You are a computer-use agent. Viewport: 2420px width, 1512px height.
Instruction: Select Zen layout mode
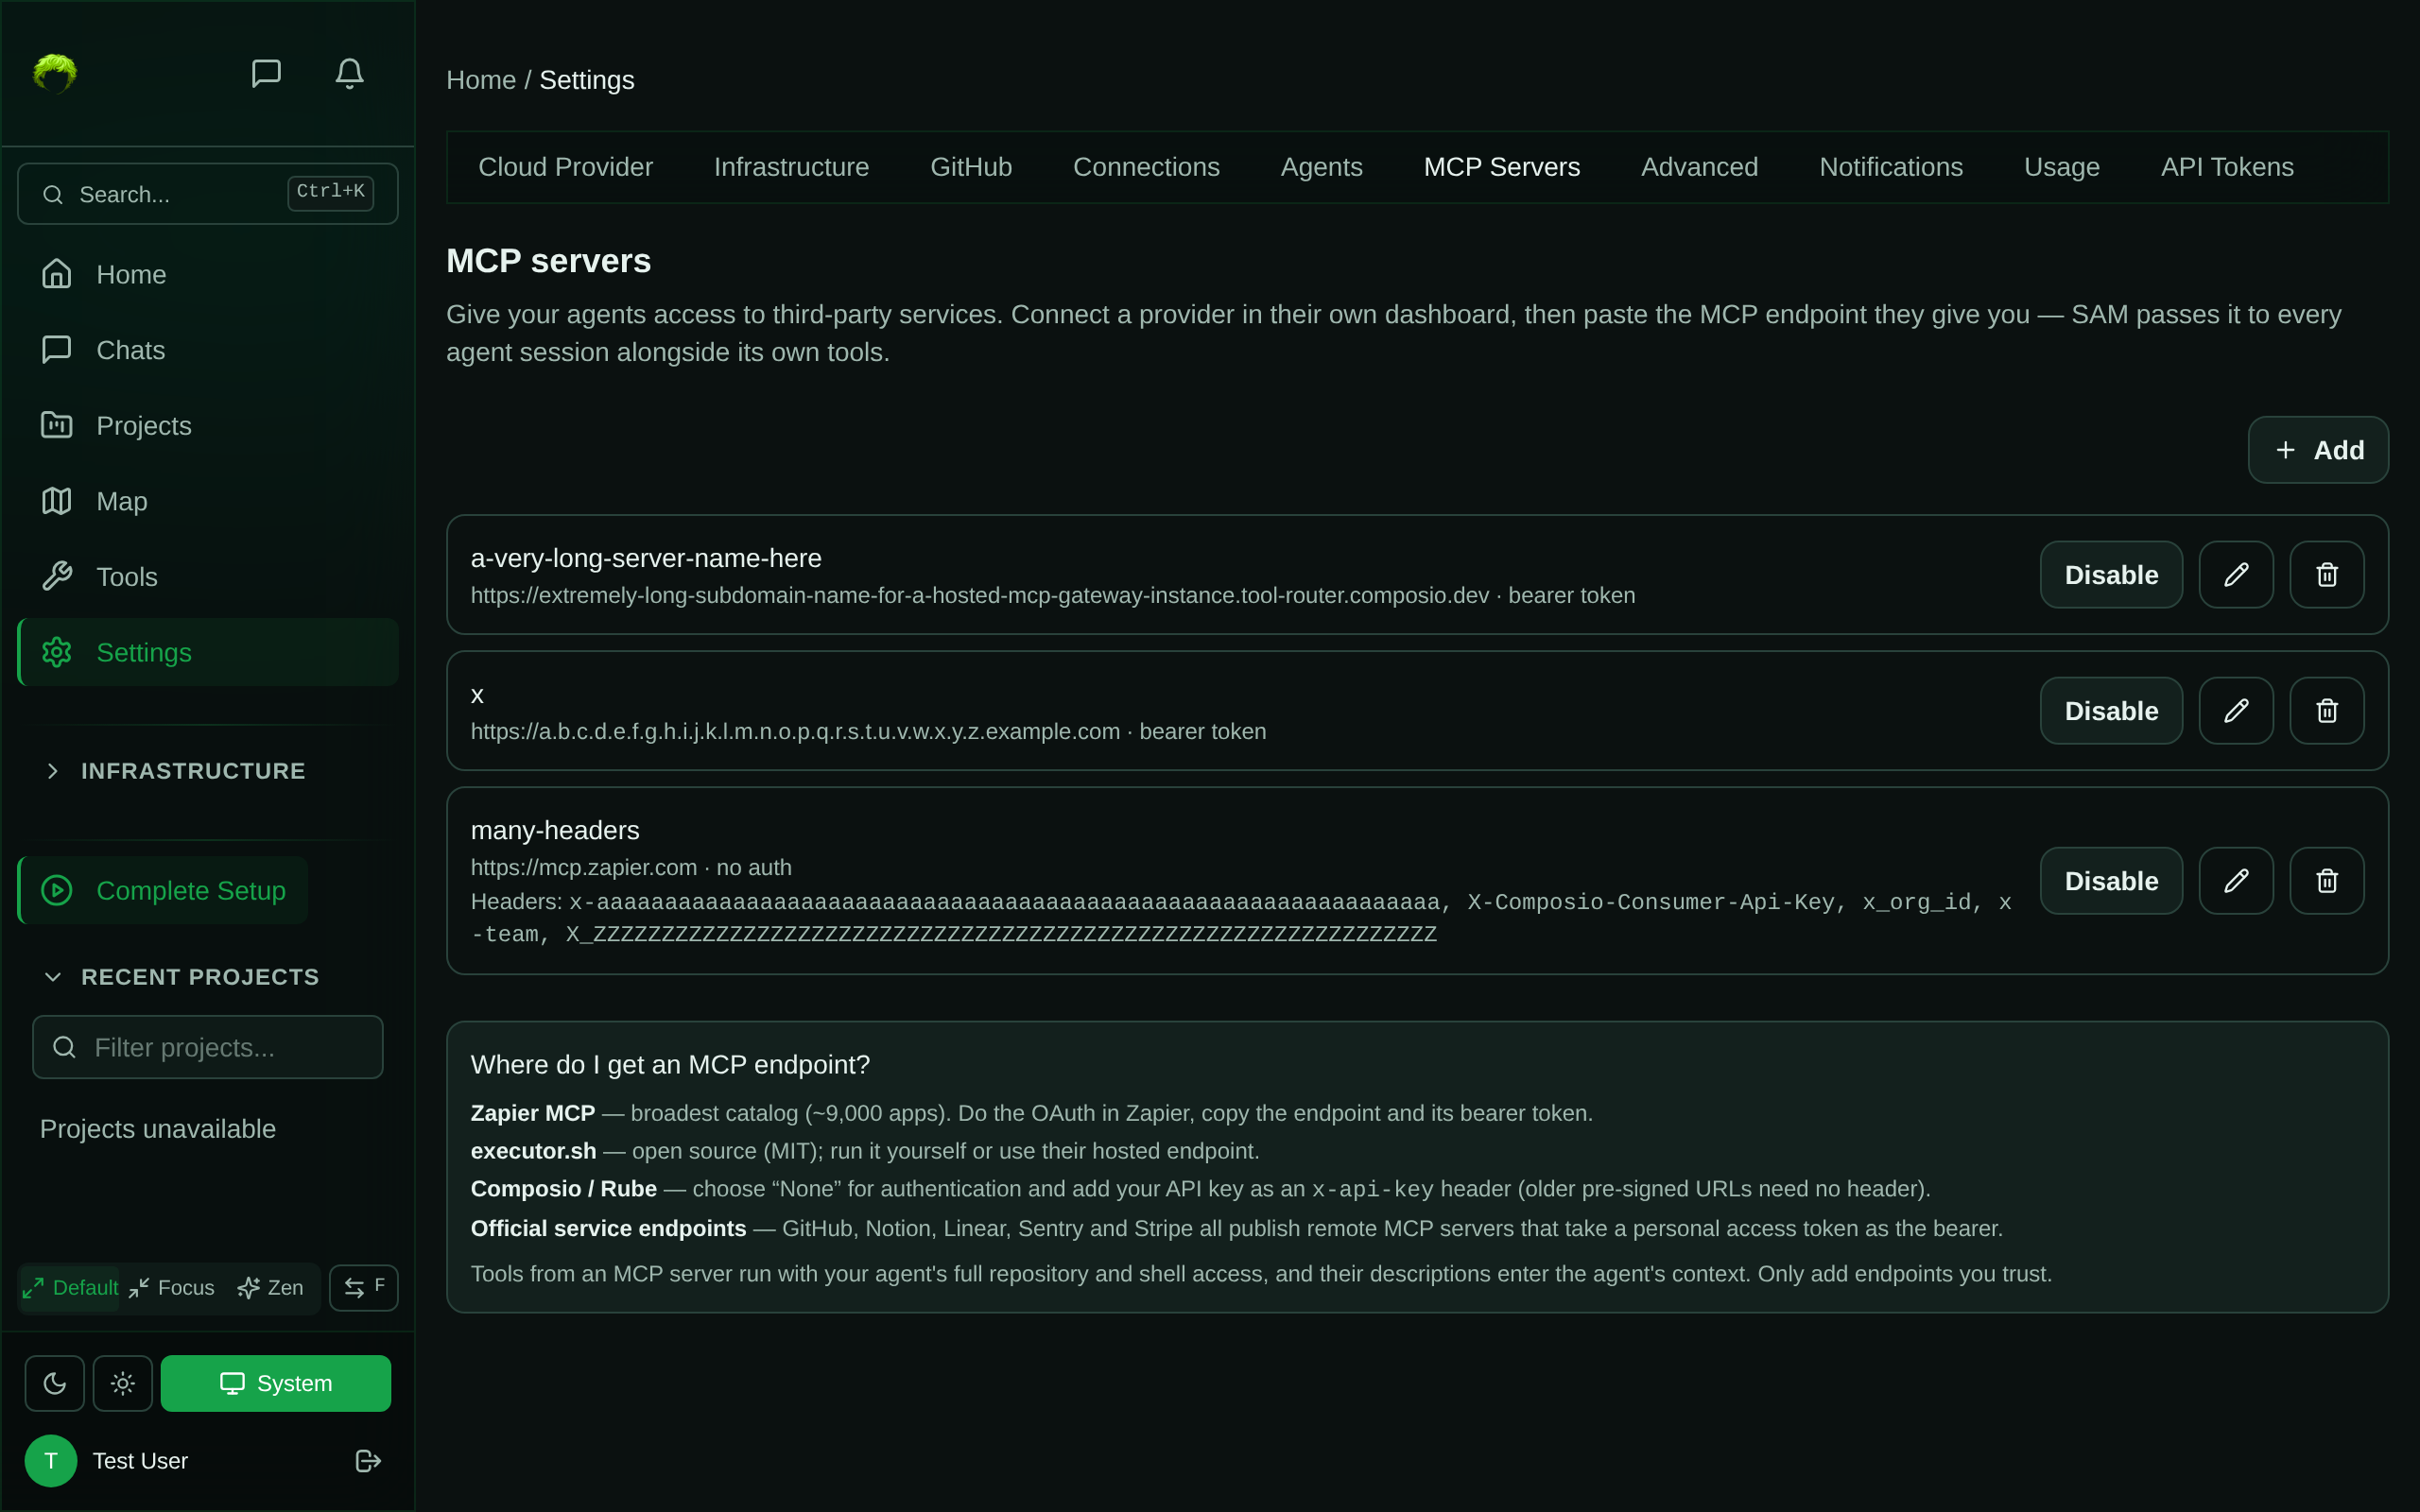[271, 1288]
